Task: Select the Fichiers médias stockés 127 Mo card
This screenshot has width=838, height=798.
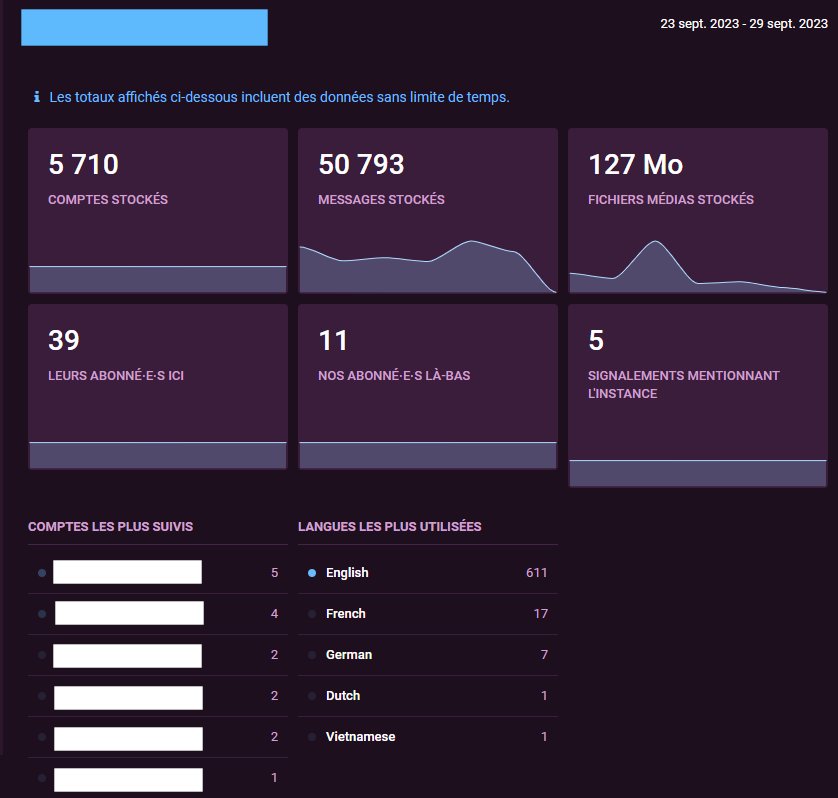Action: click(697, 210)
